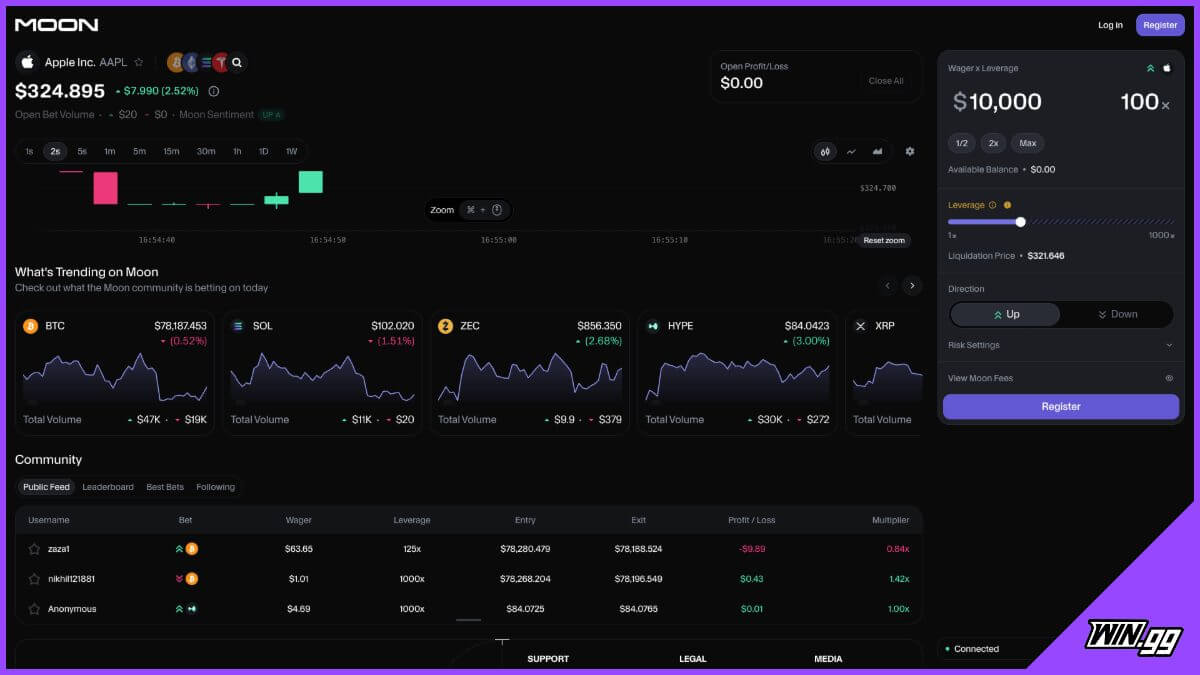
Task: Select the Tesla quick-asset icon beside AAPL
Action: click(x=221, y=62)
